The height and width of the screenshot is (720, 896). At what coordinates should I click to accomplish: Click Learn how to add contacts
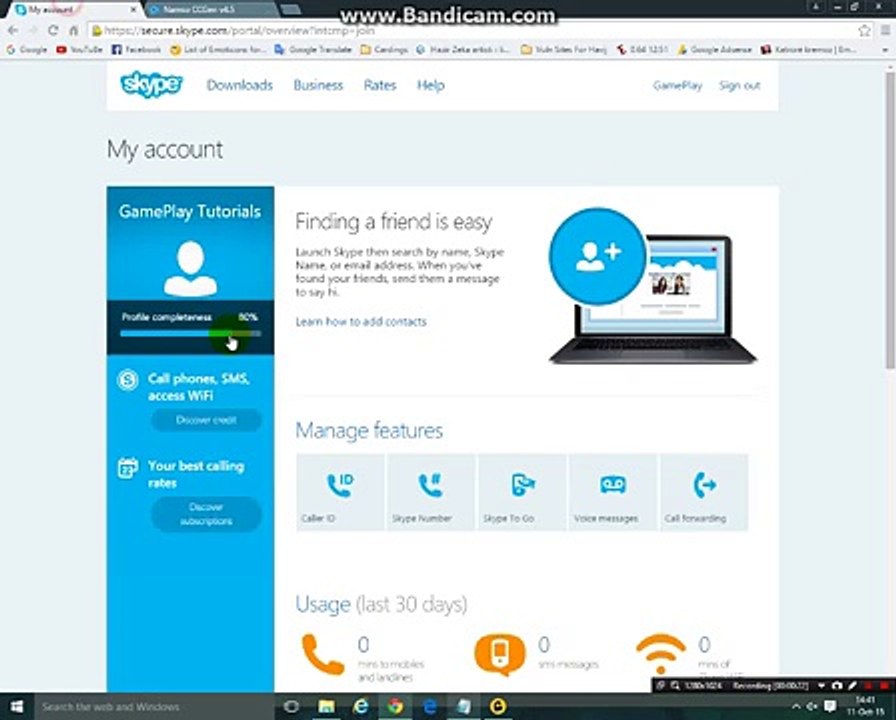click(x=361, y=322)
